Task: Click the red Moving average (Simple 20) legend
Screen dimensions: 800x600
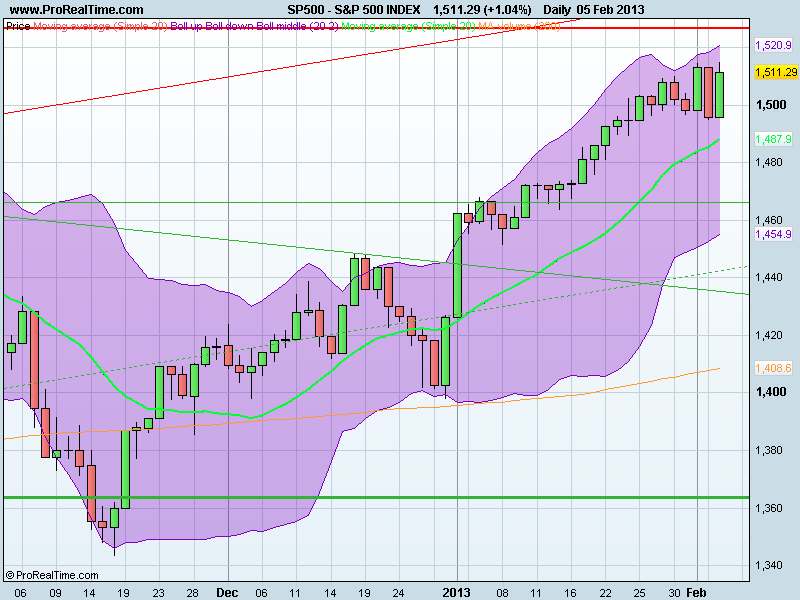Action: pos(101,26)
